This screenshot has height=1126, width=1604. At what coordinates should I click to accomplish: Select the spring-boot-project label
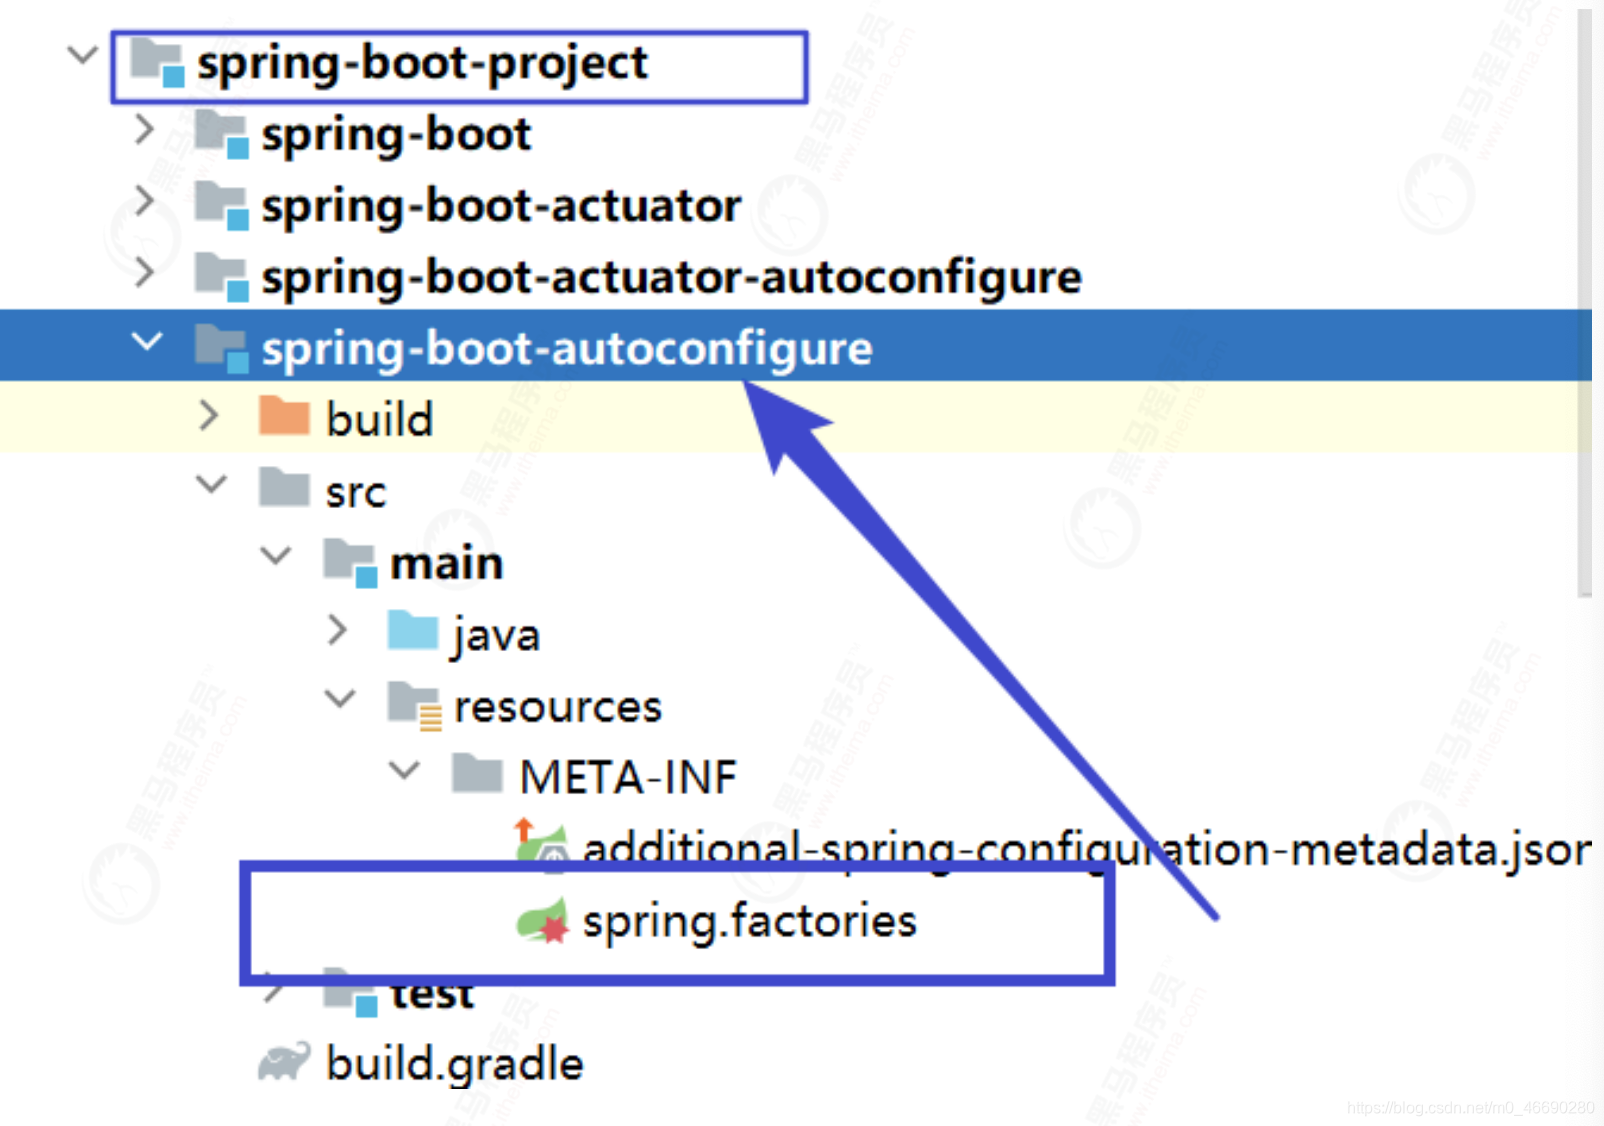point(422,64)
